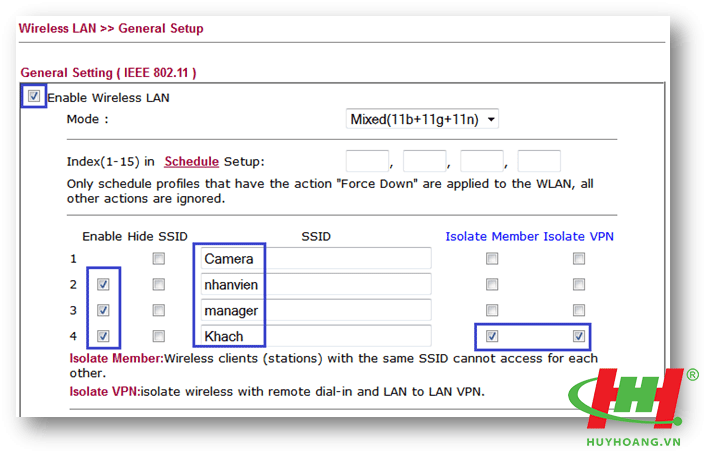The height and width of the screenshot is (453, 706).
Task: Click the Khach SSID text field
Action: [315, 336]
